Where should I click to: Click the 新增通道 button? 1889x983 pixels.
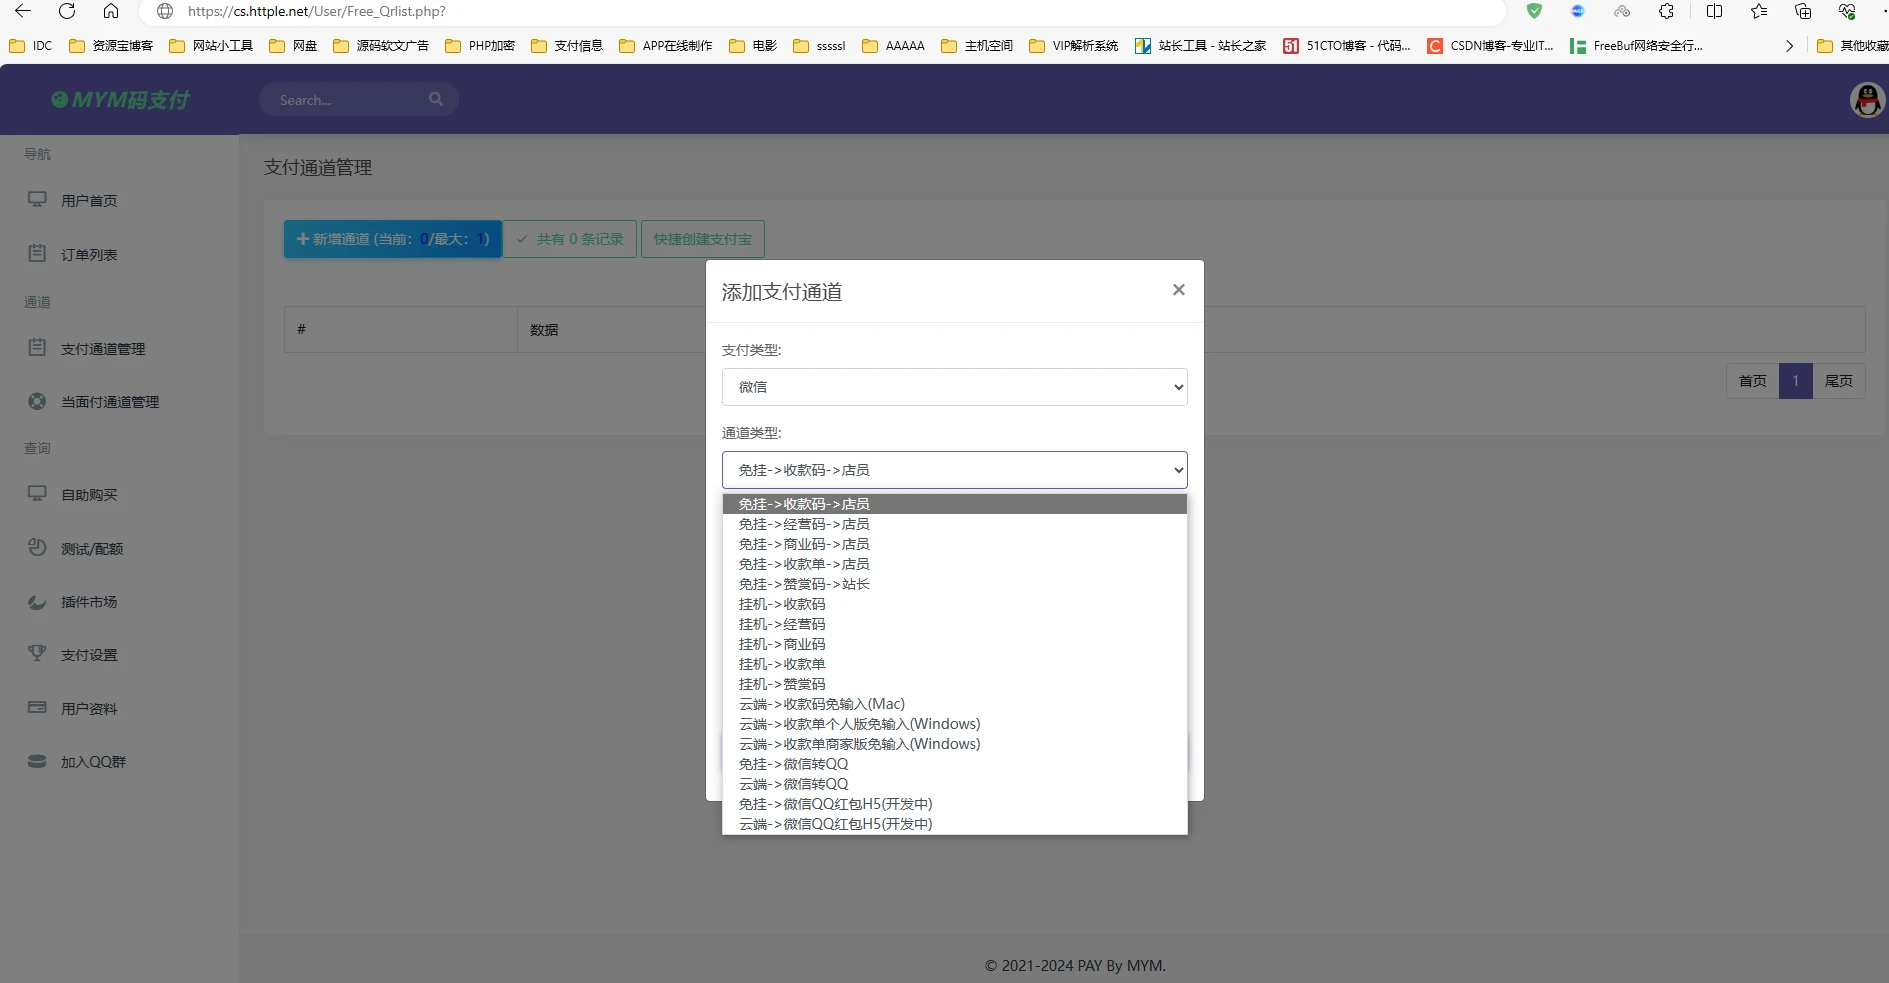(392, 239)
